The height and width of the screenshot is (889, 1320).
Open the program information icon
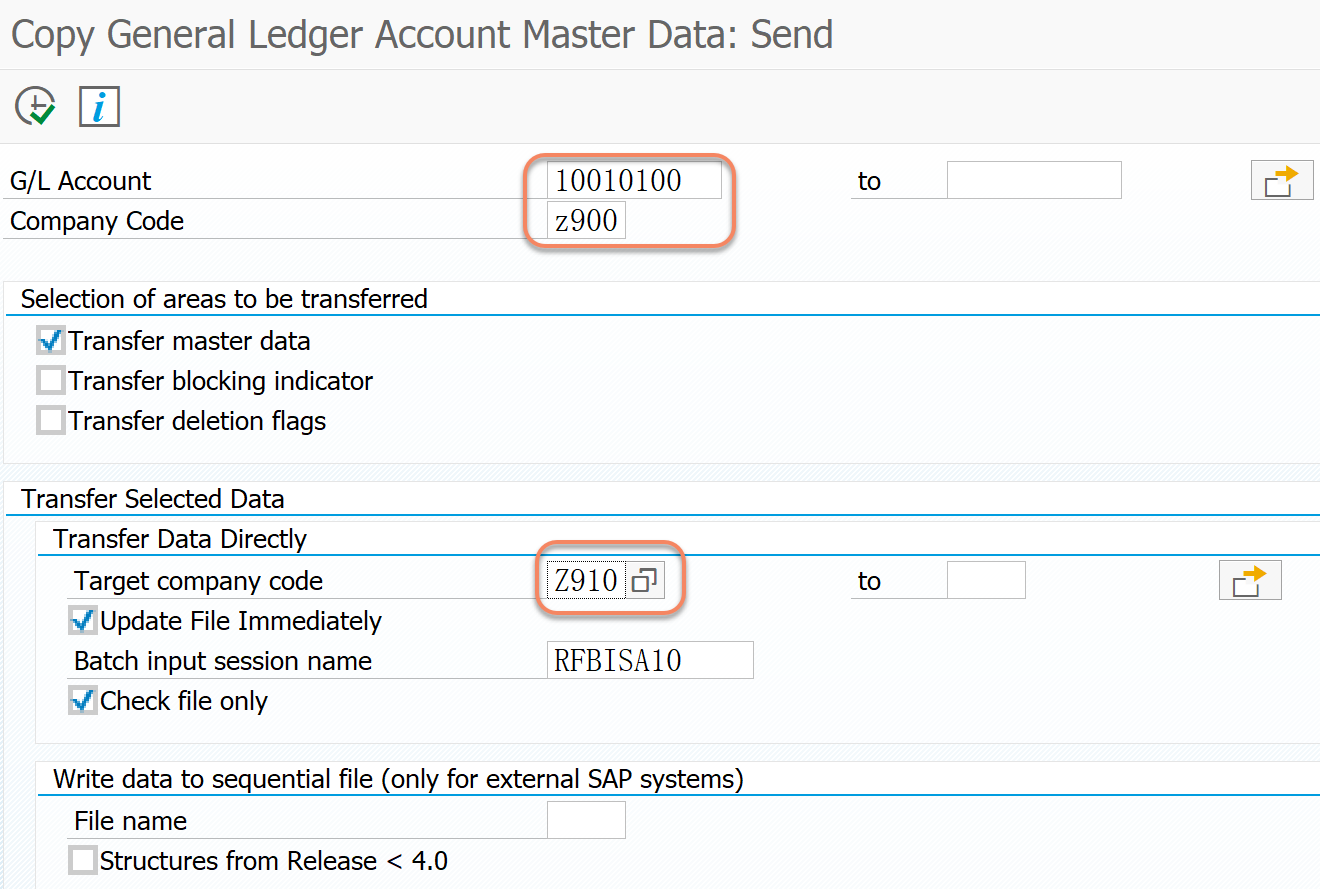pos(98,105)
